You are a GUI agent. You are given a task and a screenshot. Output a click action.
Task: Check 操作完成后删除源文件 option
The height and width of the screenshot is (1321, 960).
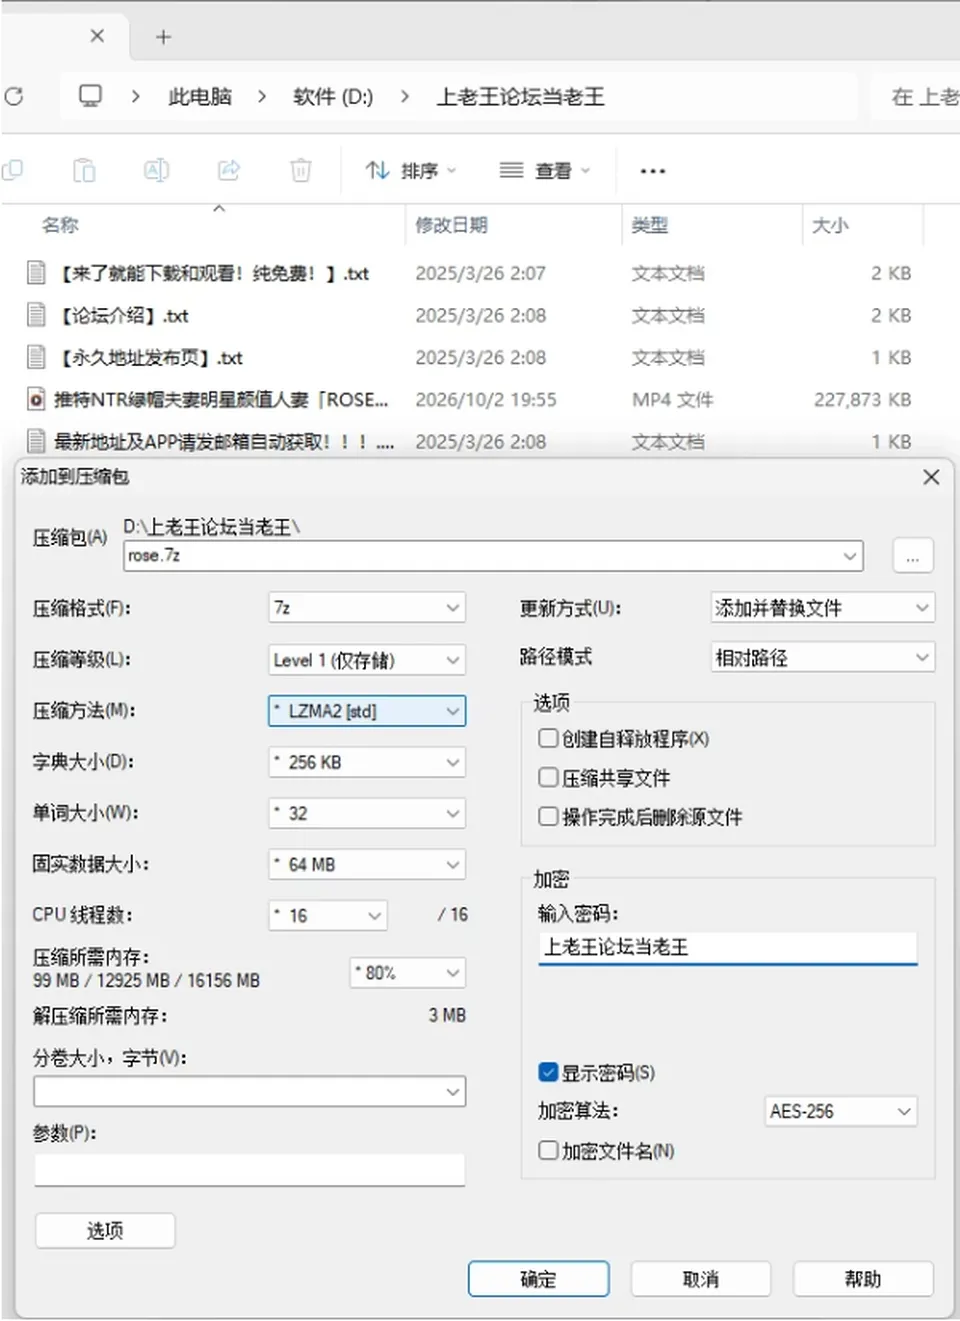[548, 817]
